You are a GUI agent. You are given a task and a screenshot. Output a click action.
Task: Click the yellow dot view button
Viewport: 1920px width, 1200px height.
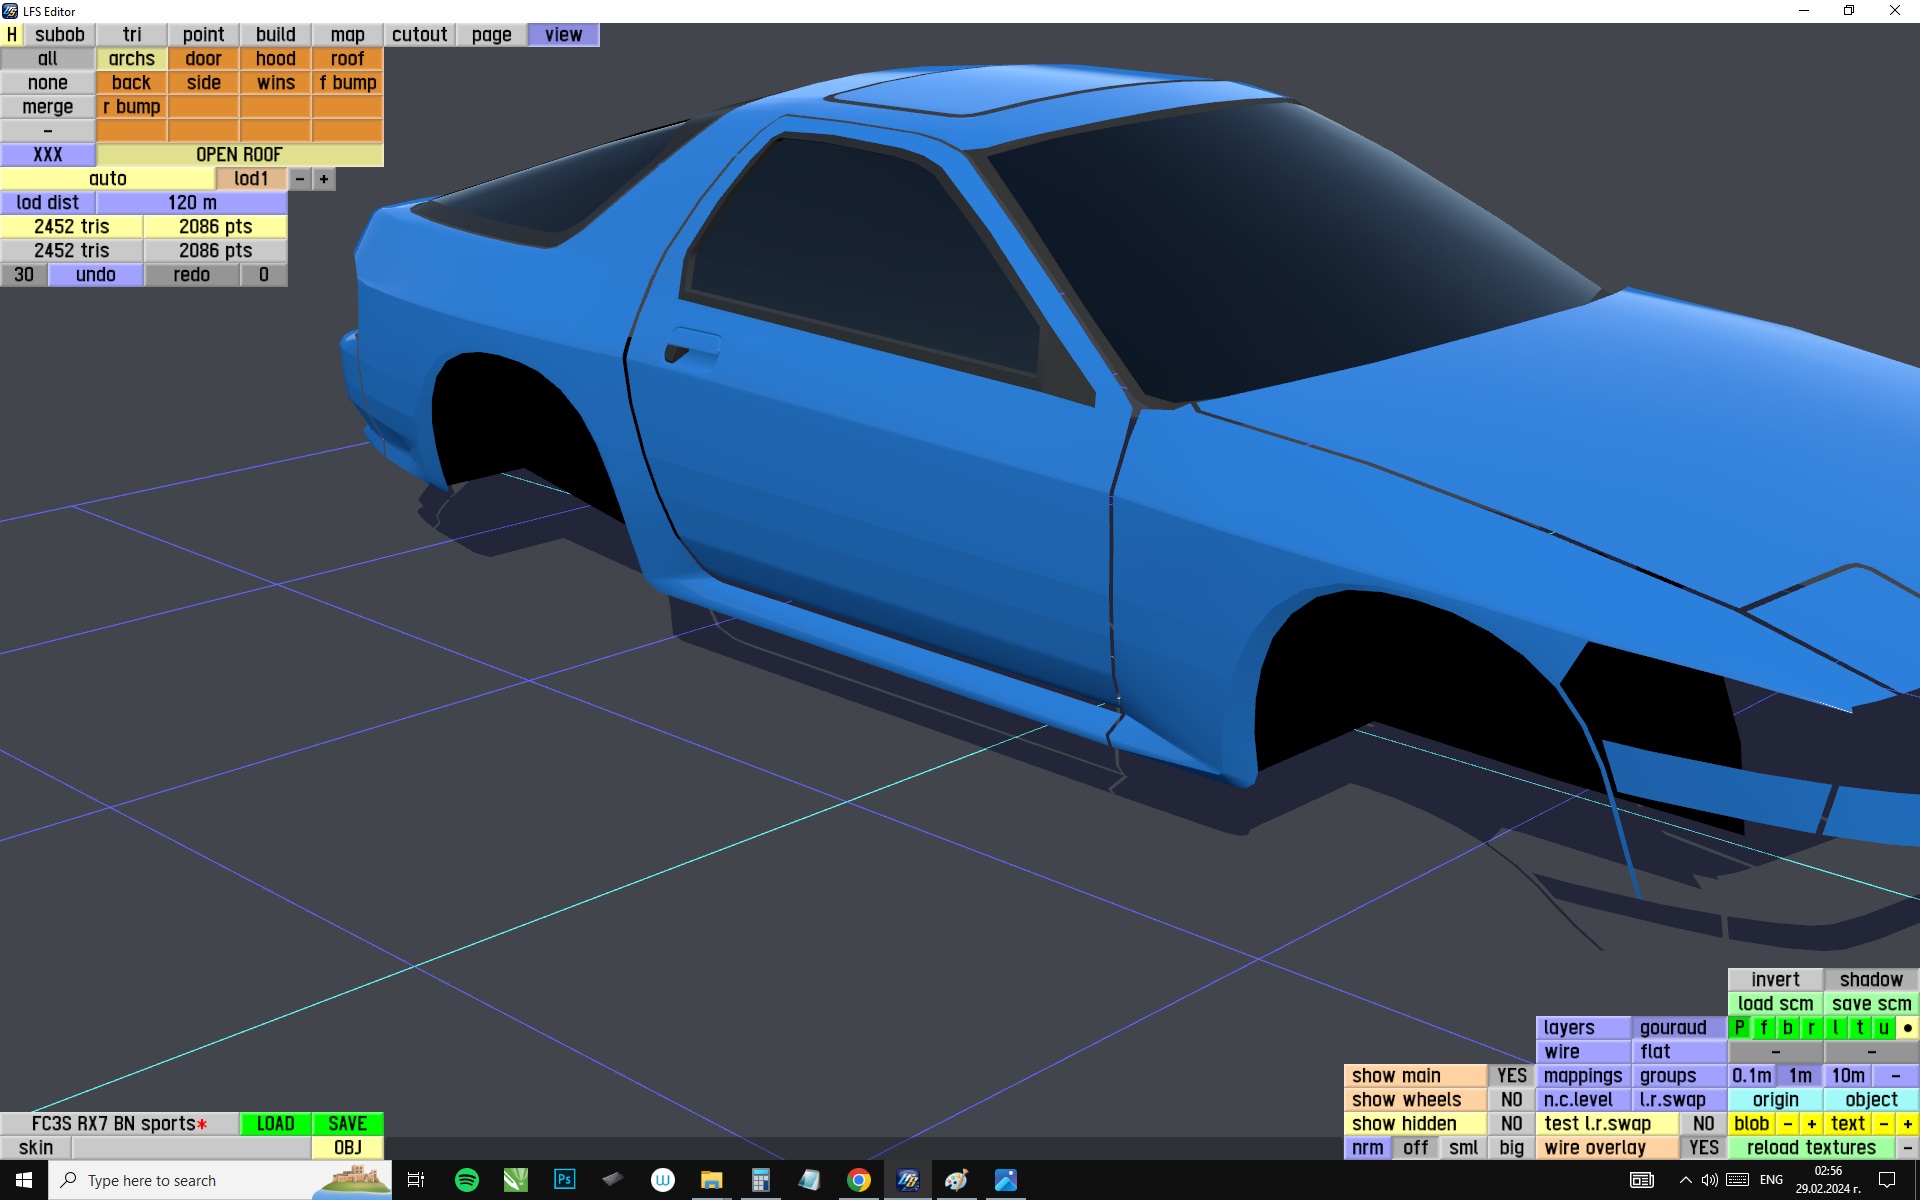coord(1907,1027)
